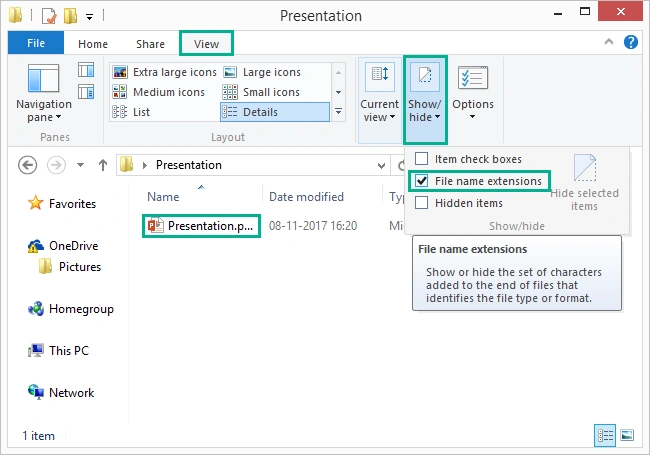The height and width of the screenshot is (455, 650).
Task: Open the Navigation pane dropdown
Action: (x=44, y=93)
